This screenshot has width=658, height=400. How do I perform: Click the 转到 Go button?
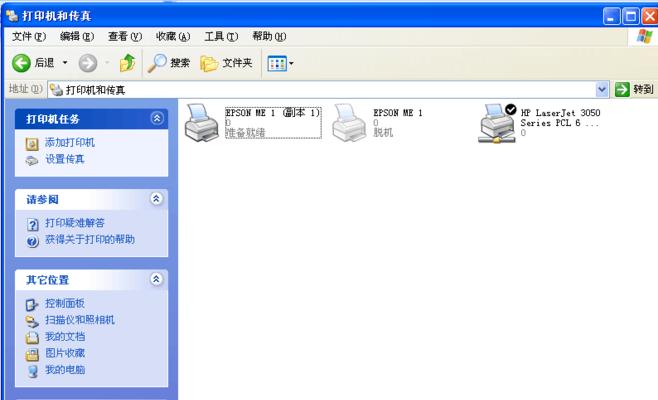click(634, 89)
